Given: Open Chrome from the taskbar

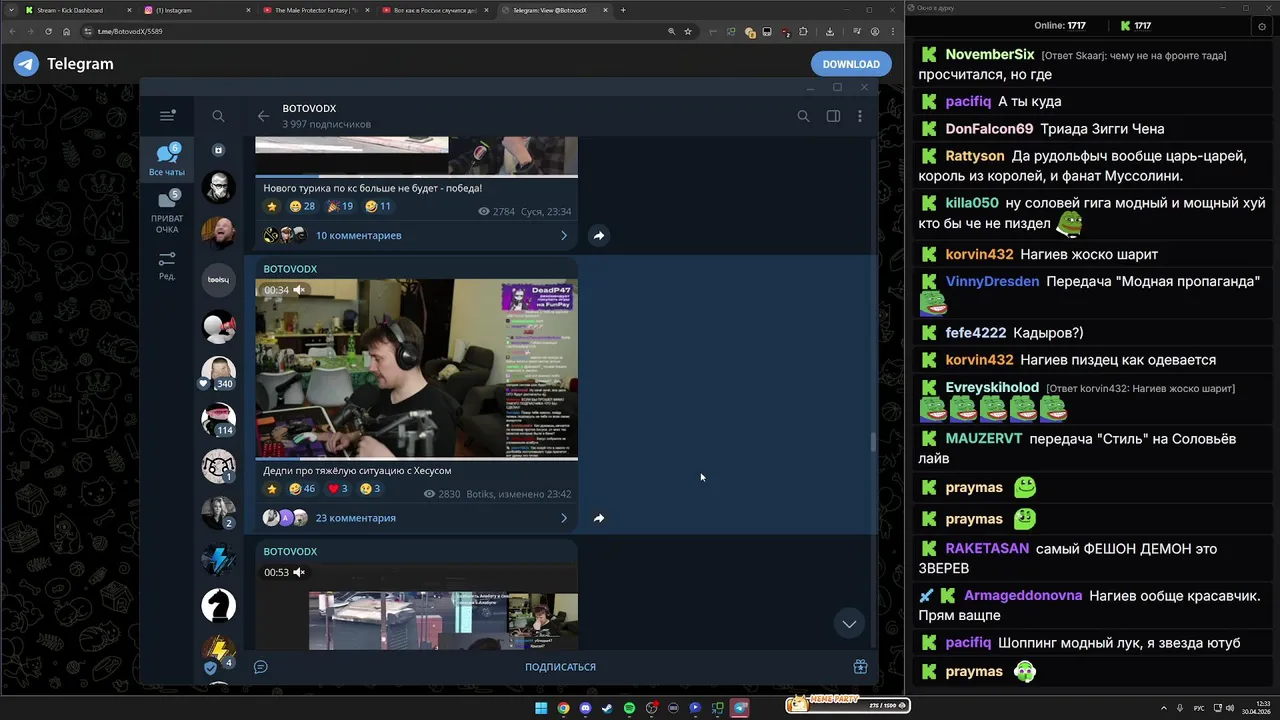Looking at the screenshot, I should (x=563, y=708).
